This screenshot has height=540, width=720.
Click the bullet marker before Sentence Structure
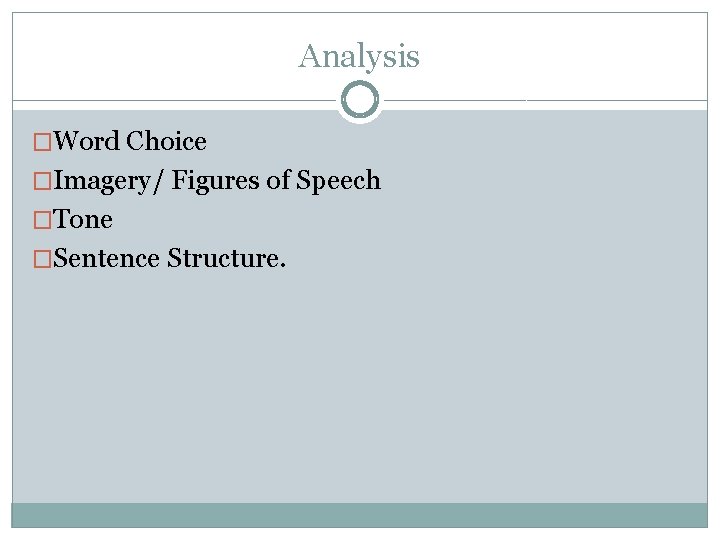[x=44, y=259]
